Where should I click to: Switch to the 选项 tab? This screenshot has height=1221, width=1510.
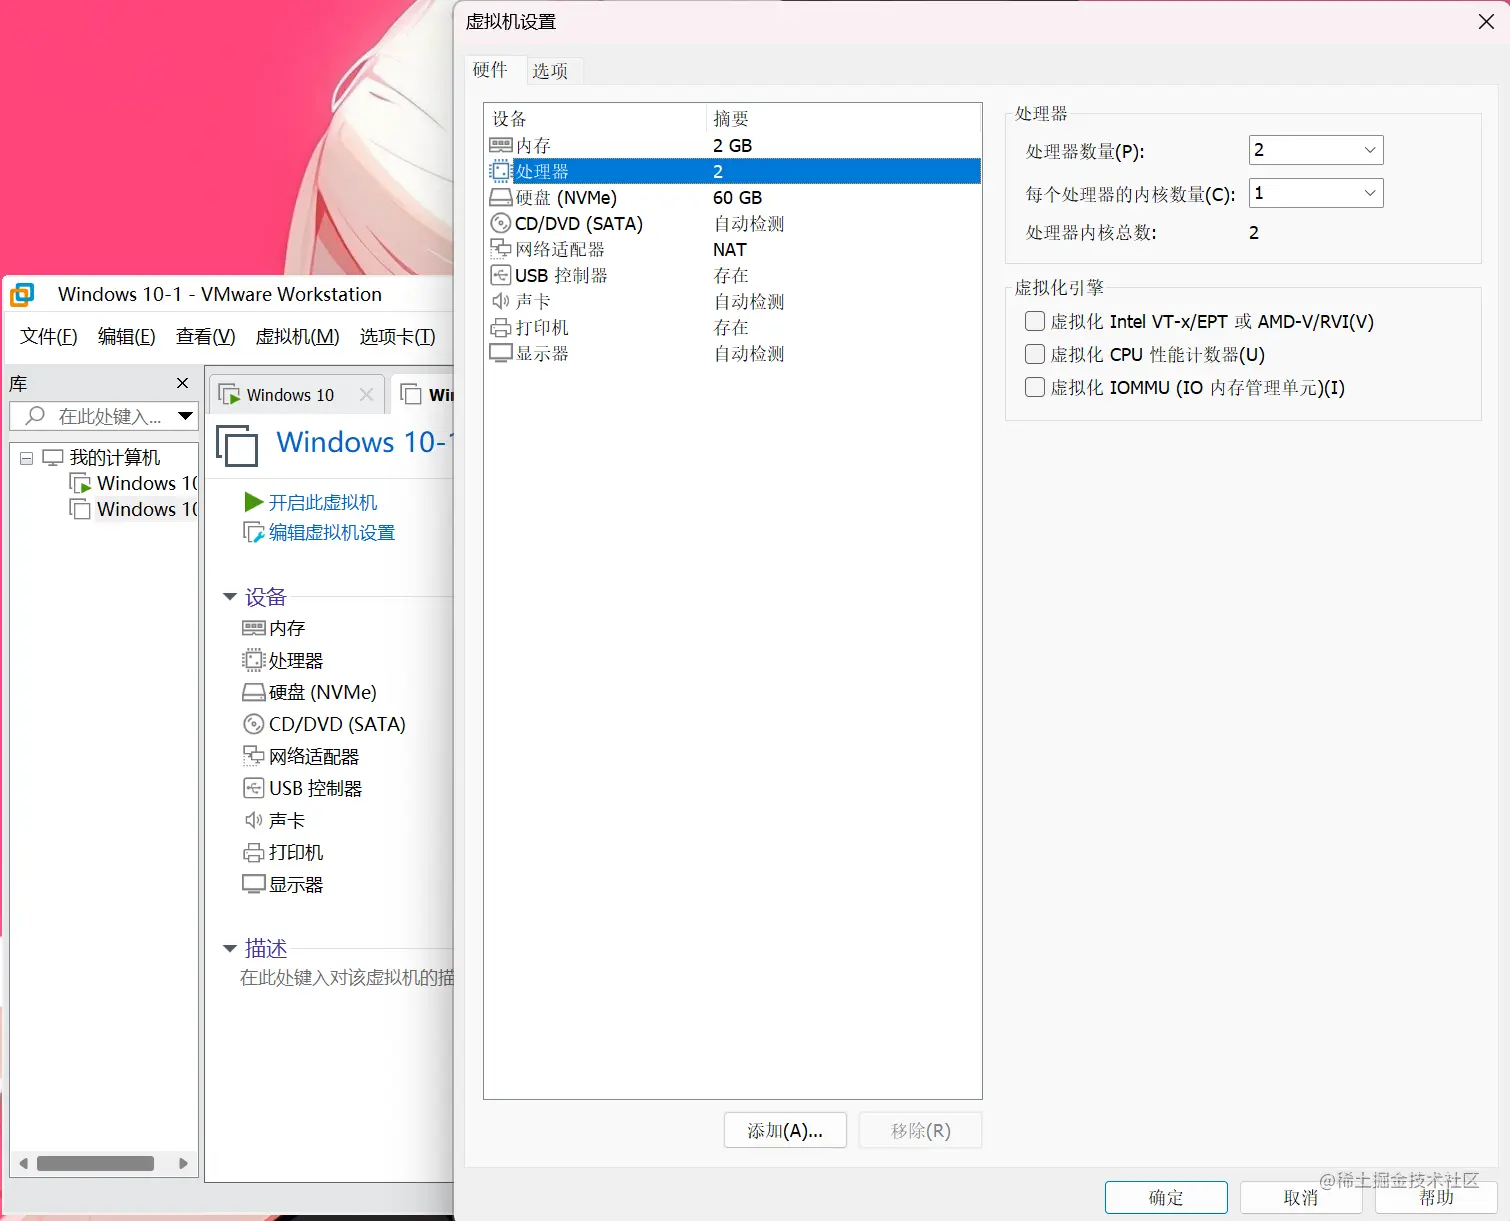[x=550, y=71]
